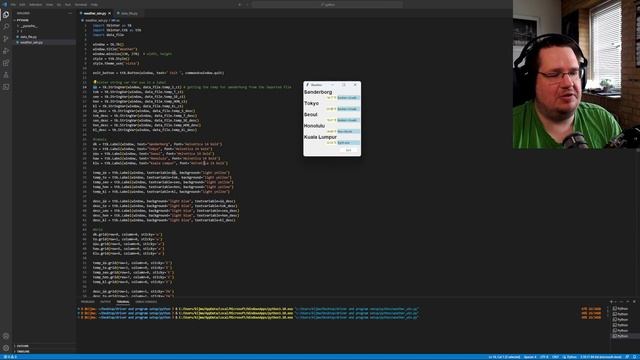The height and width of the screenshot is (360, 640).
Task: Switch to the data_file.py editor tab
Action: tap(128, 13)
